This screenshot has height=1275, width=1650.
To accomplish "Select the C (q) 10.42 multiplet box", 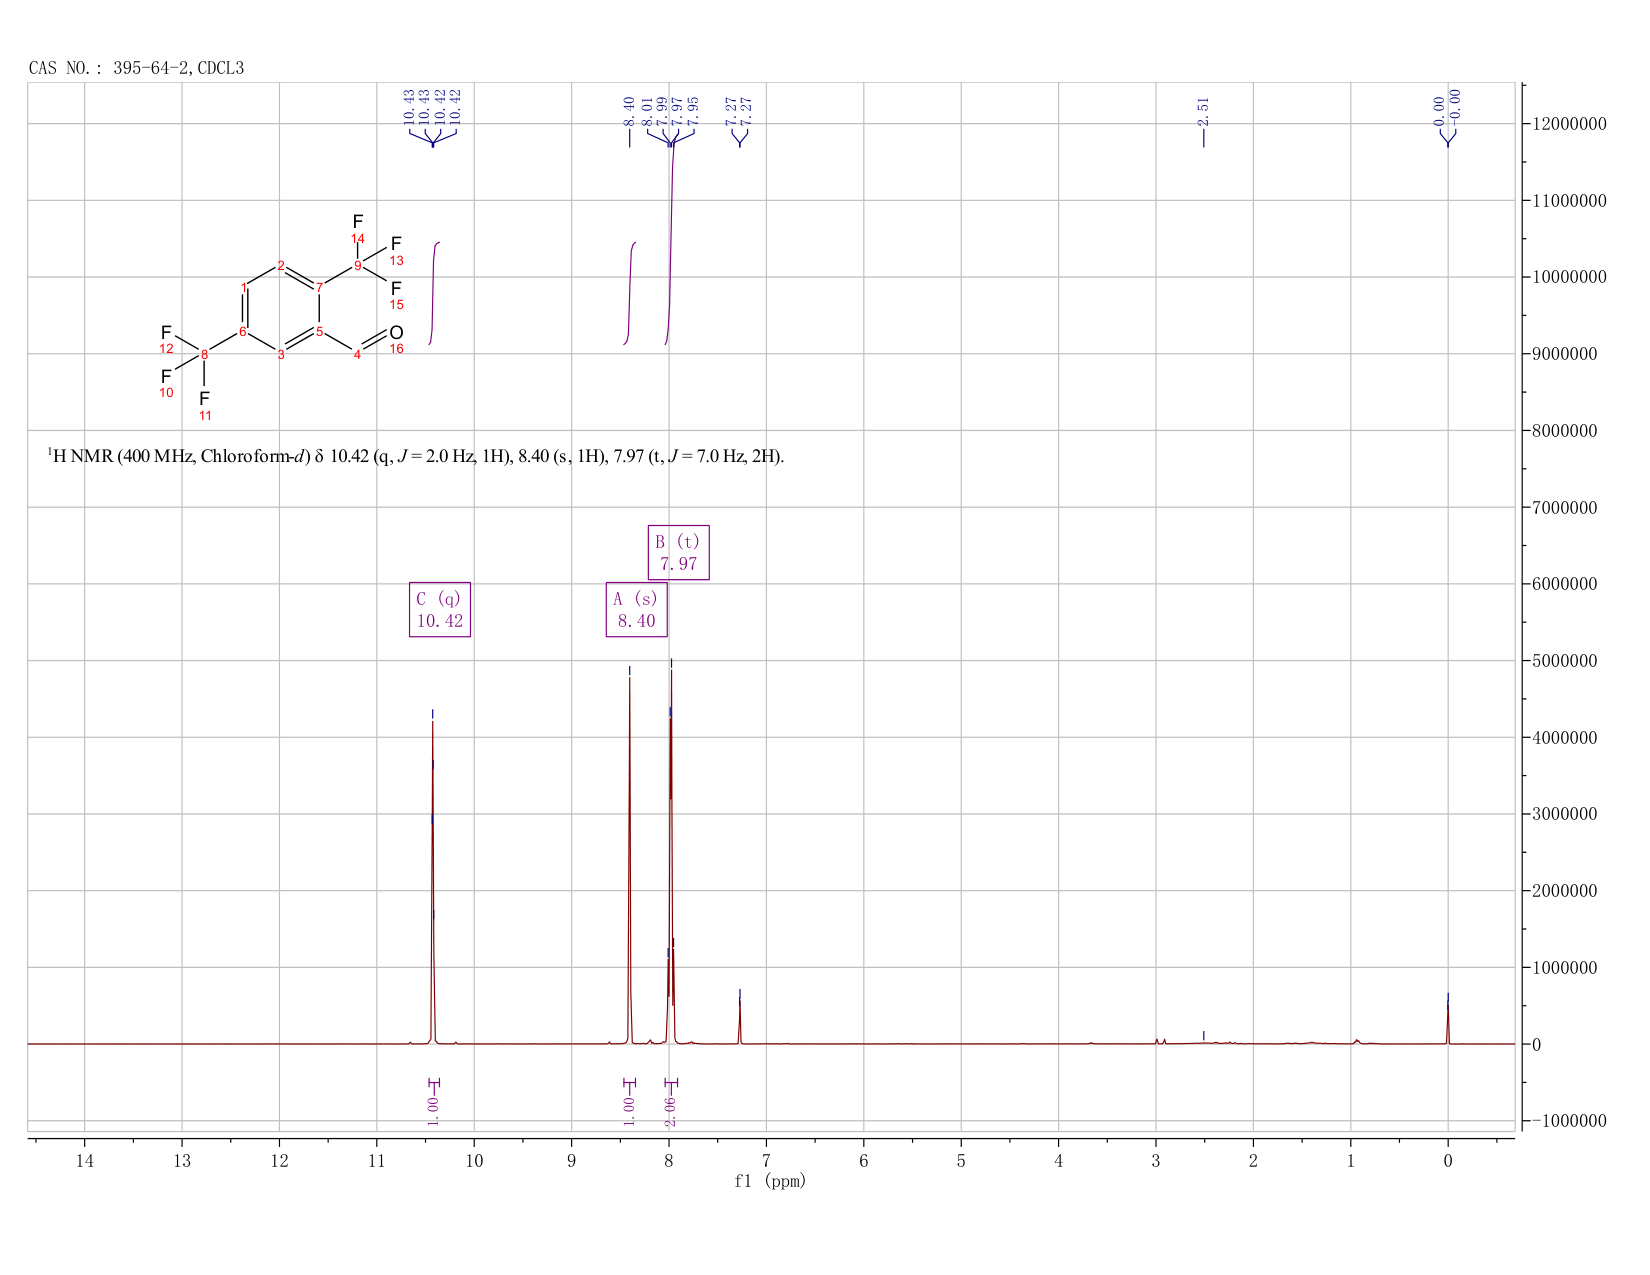I will pyautogui.click(x=440, y=609).
